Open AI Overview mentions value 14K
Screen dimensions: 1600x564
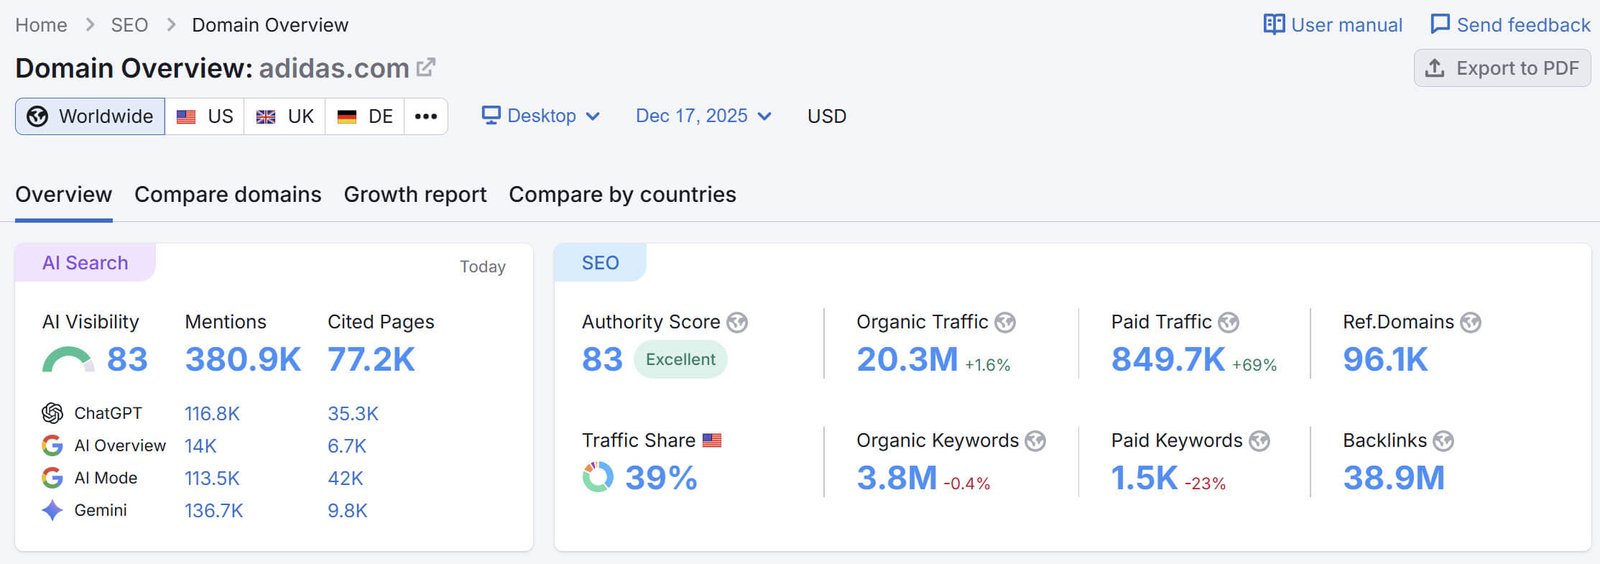201,446
